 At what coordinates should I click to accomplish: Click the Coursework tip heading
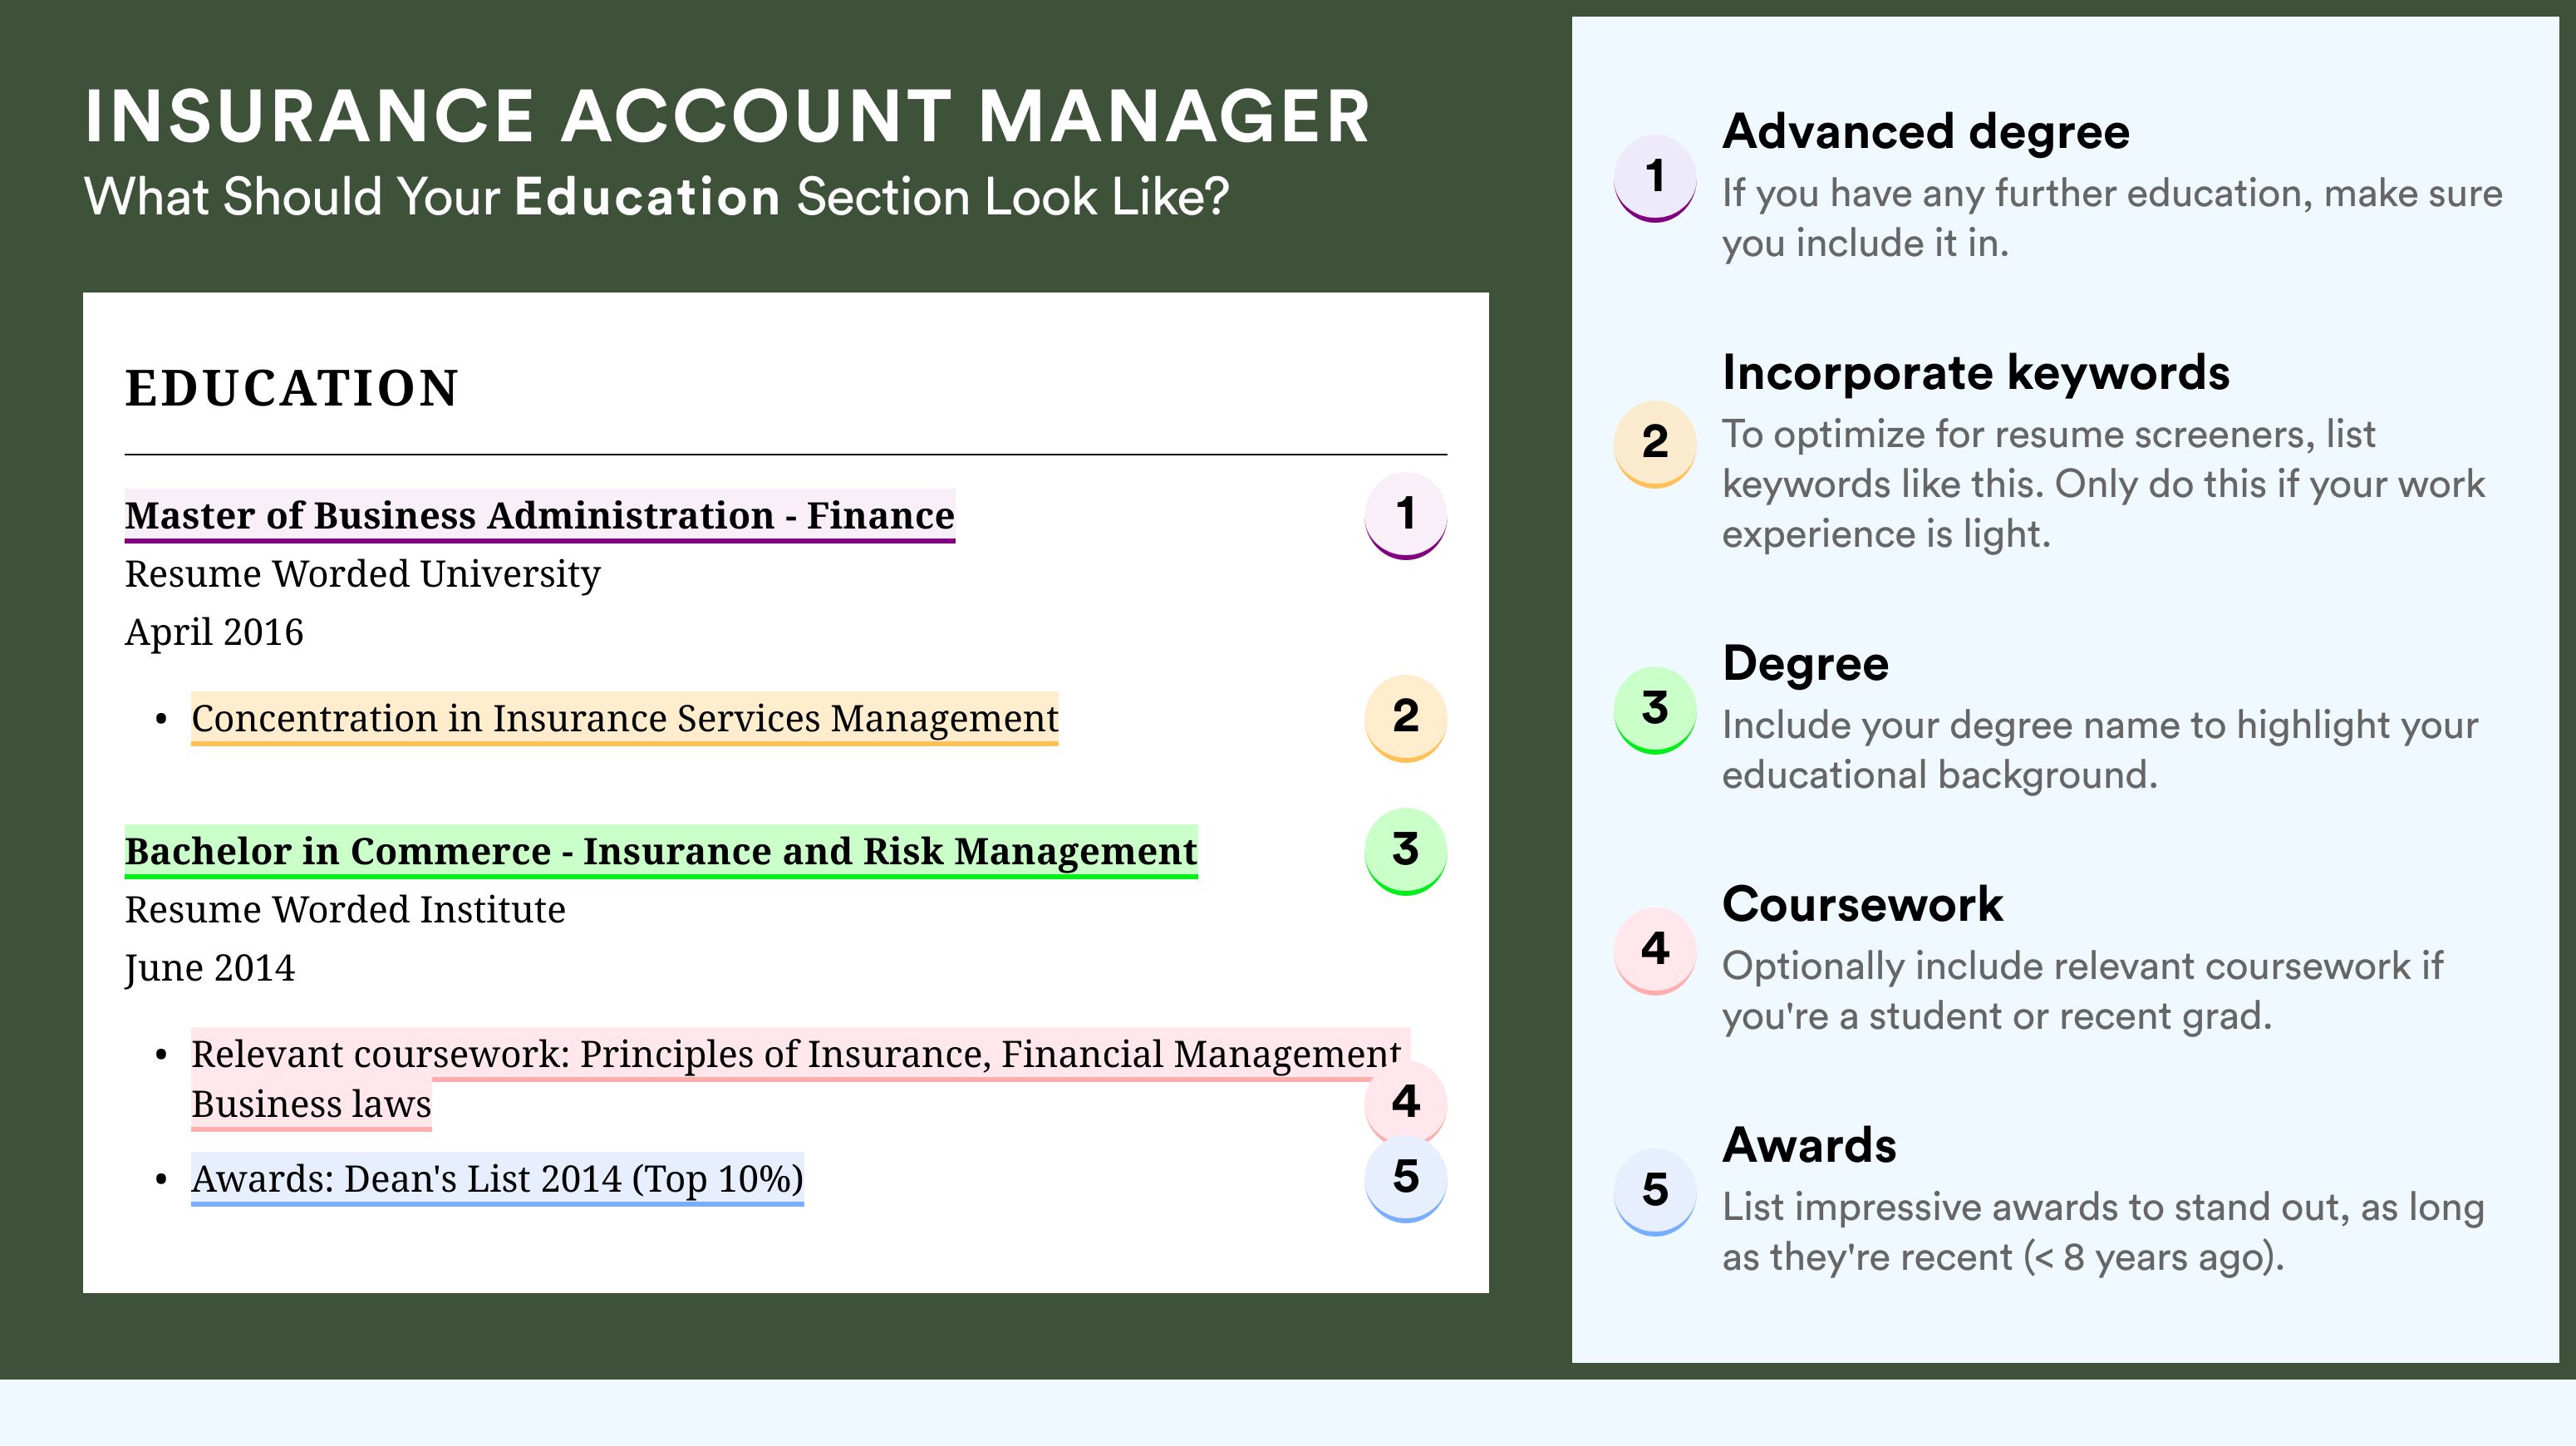pos(1862,904)
